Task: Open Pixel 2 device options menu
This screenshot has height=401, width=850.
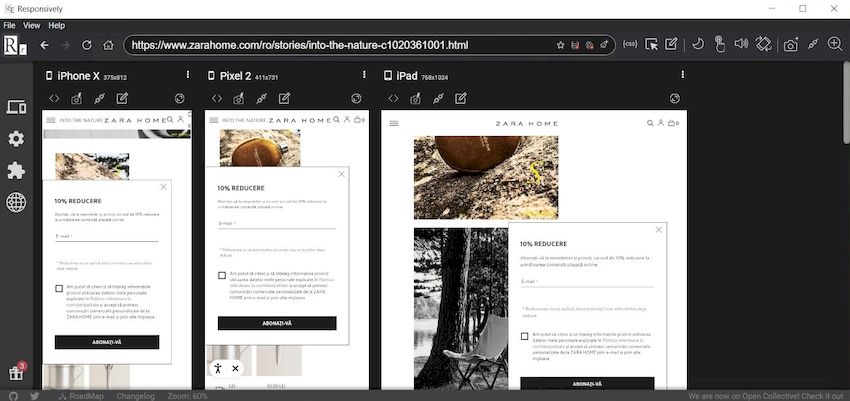Action: point(364,75)
